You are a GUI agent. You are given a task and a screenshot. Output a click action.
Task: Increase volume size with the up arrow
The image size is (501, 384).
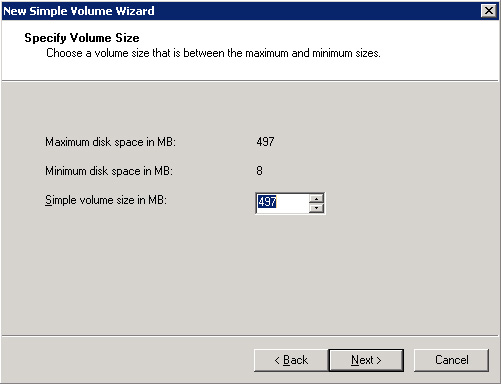(x=316, y=199)
